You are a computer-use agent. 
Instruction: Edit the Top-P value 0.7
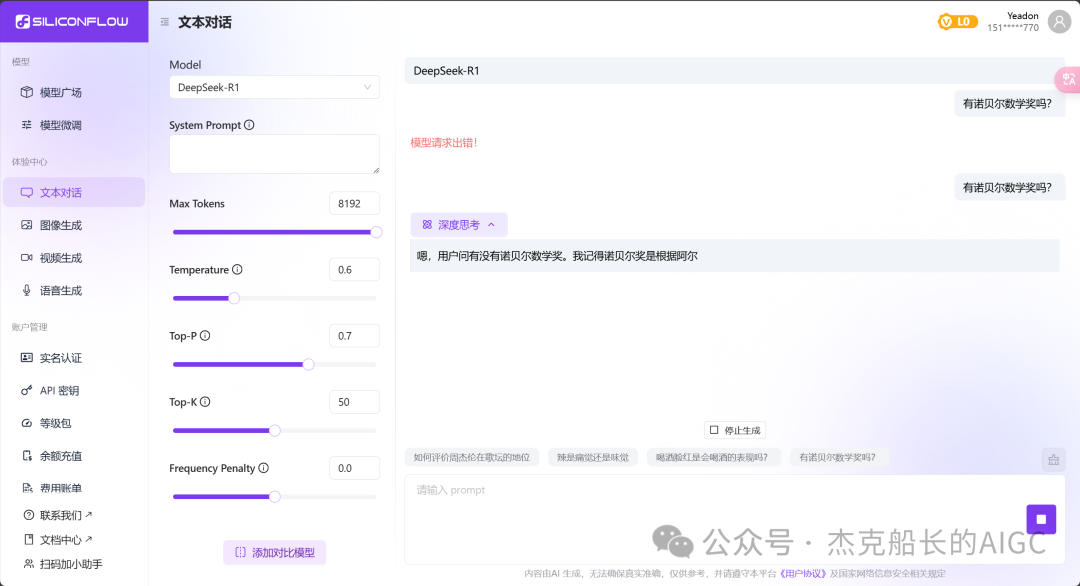pos(354,336)
